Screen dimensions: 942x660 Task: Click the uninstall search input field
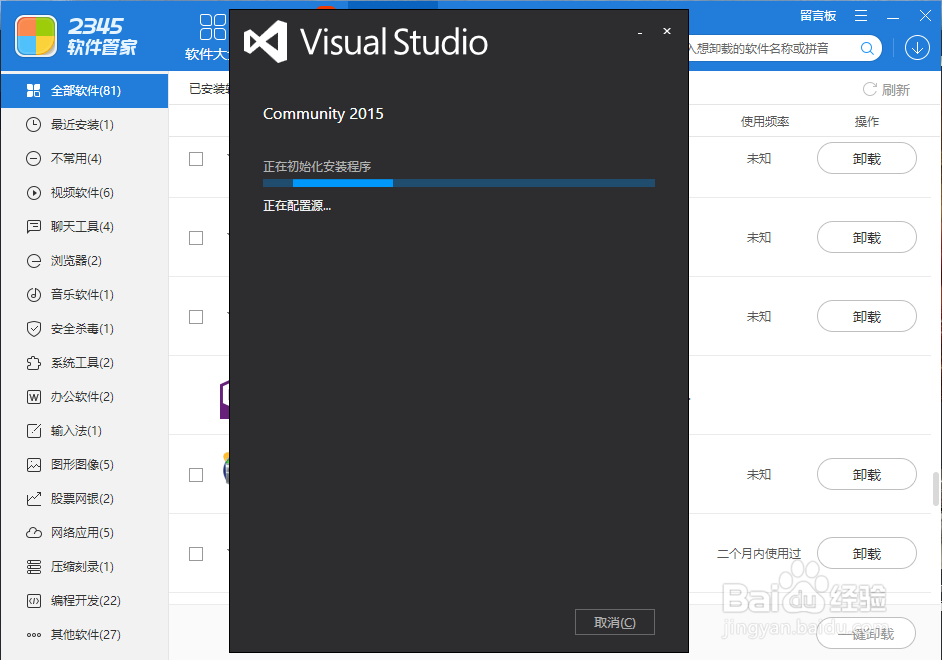coord(772,49)
